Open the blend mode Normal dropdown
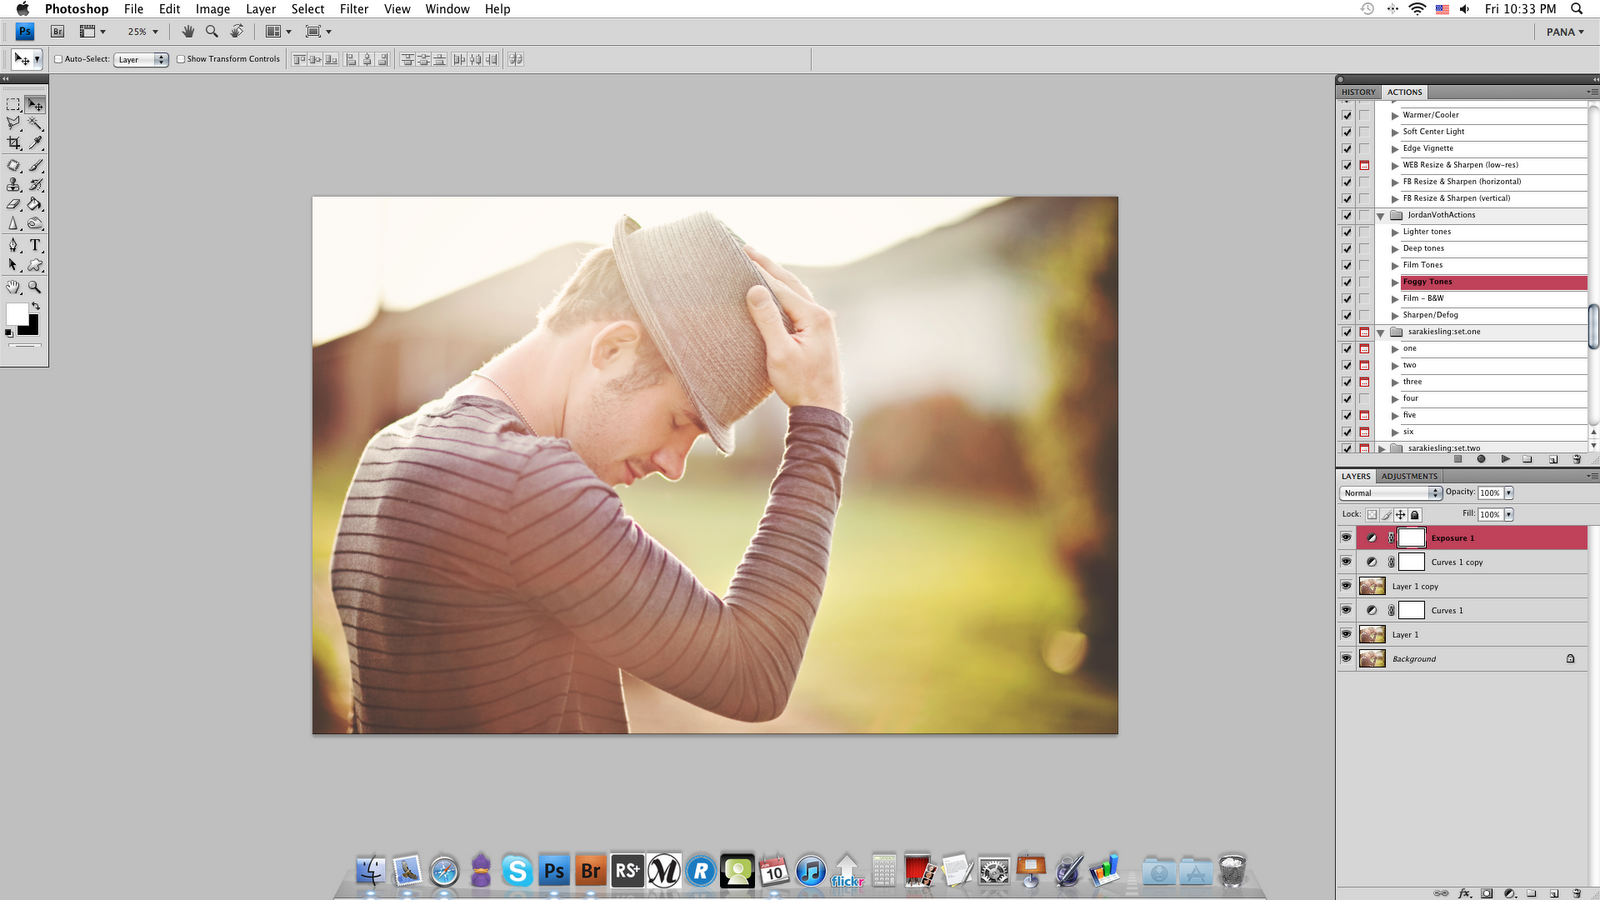 coord(1390,493)
